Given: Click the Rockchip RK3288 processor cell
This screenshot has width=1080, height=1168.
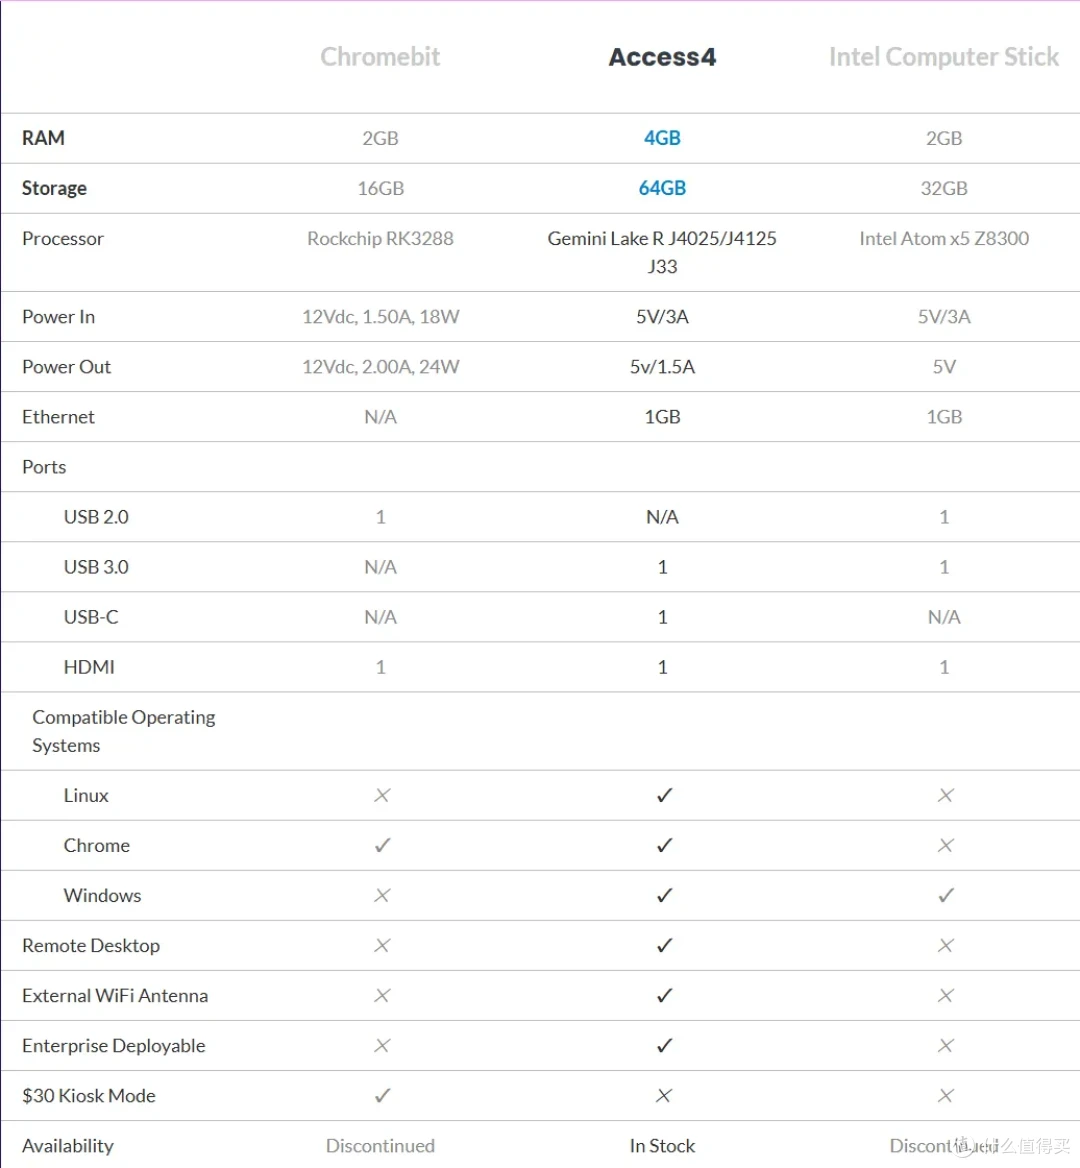Looking at the screenshot, I should (380, 238).
